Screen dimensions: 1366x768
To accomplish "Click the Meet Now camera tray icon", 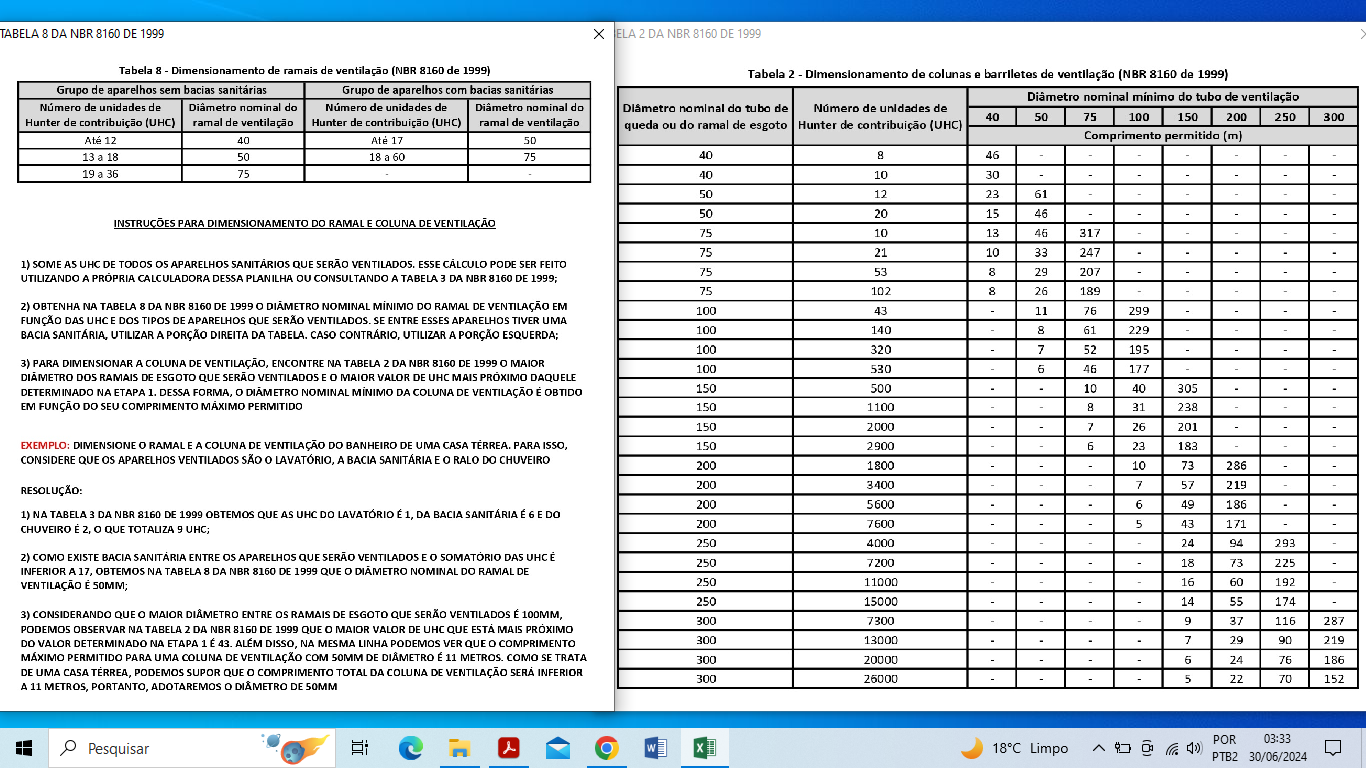I will click(1146, 747).
